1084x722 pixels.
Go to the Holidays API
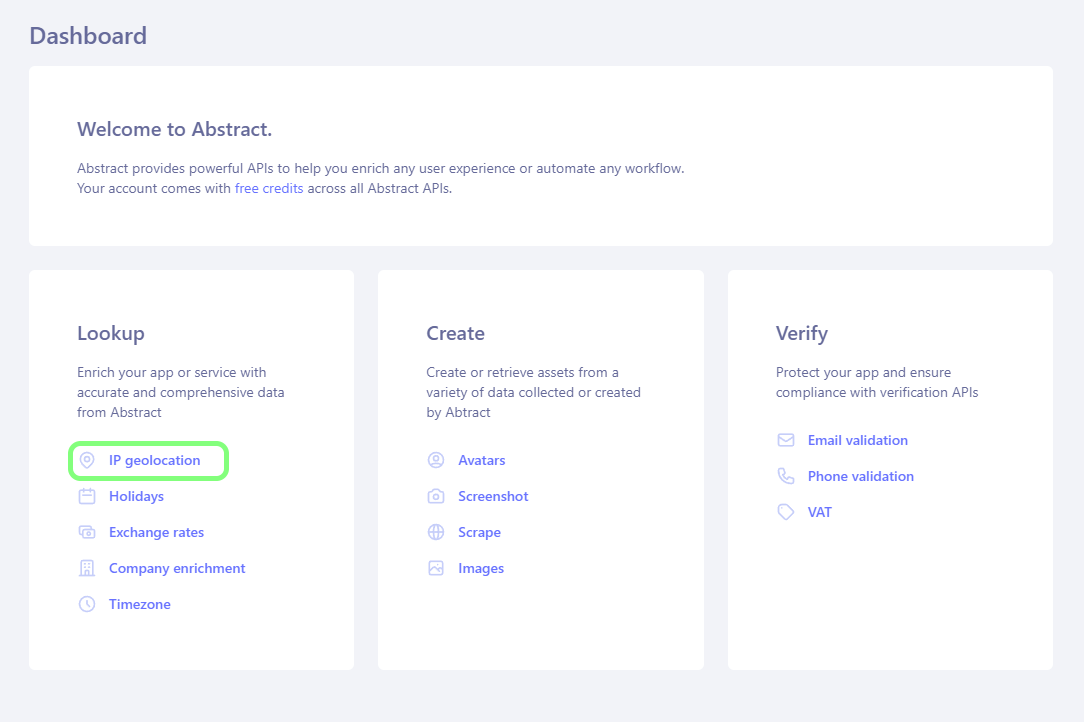click(x=136, y=496)
